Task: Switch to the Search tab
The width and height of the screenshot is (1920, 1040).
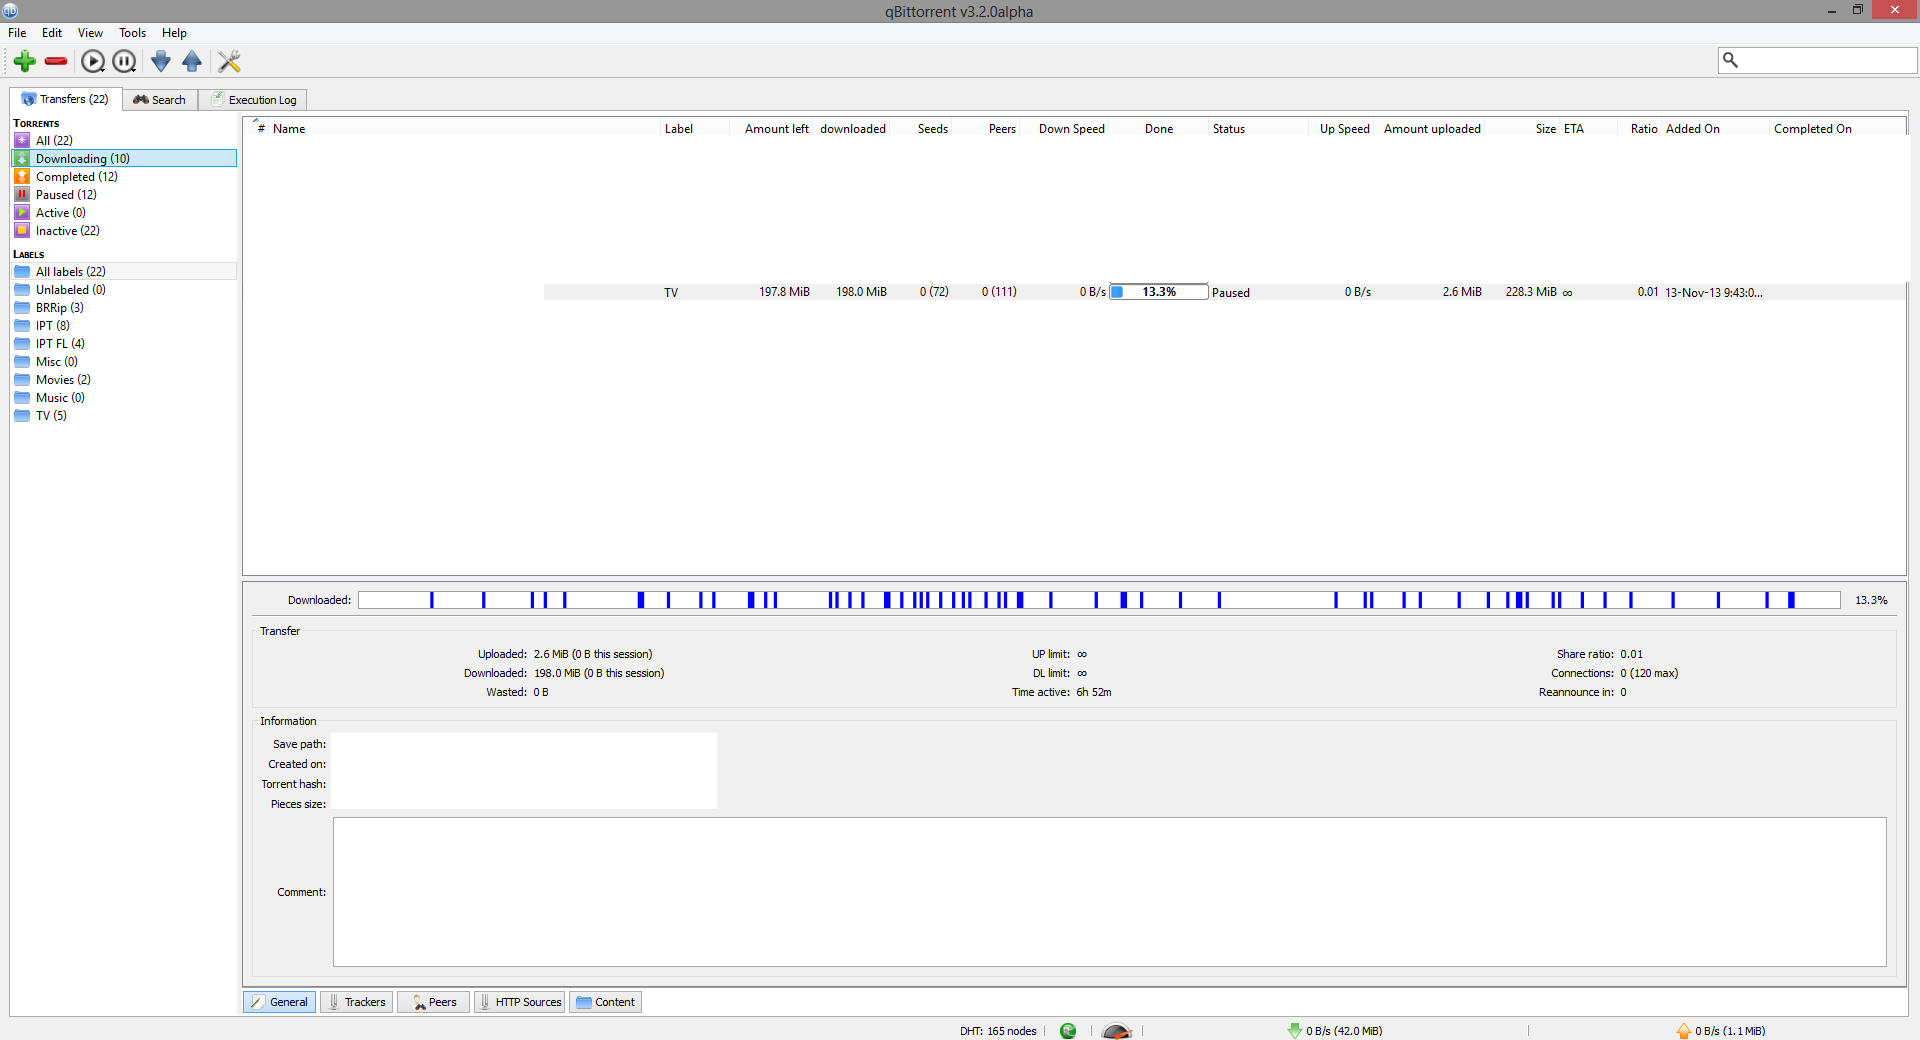Action: (x=160, y=100)
